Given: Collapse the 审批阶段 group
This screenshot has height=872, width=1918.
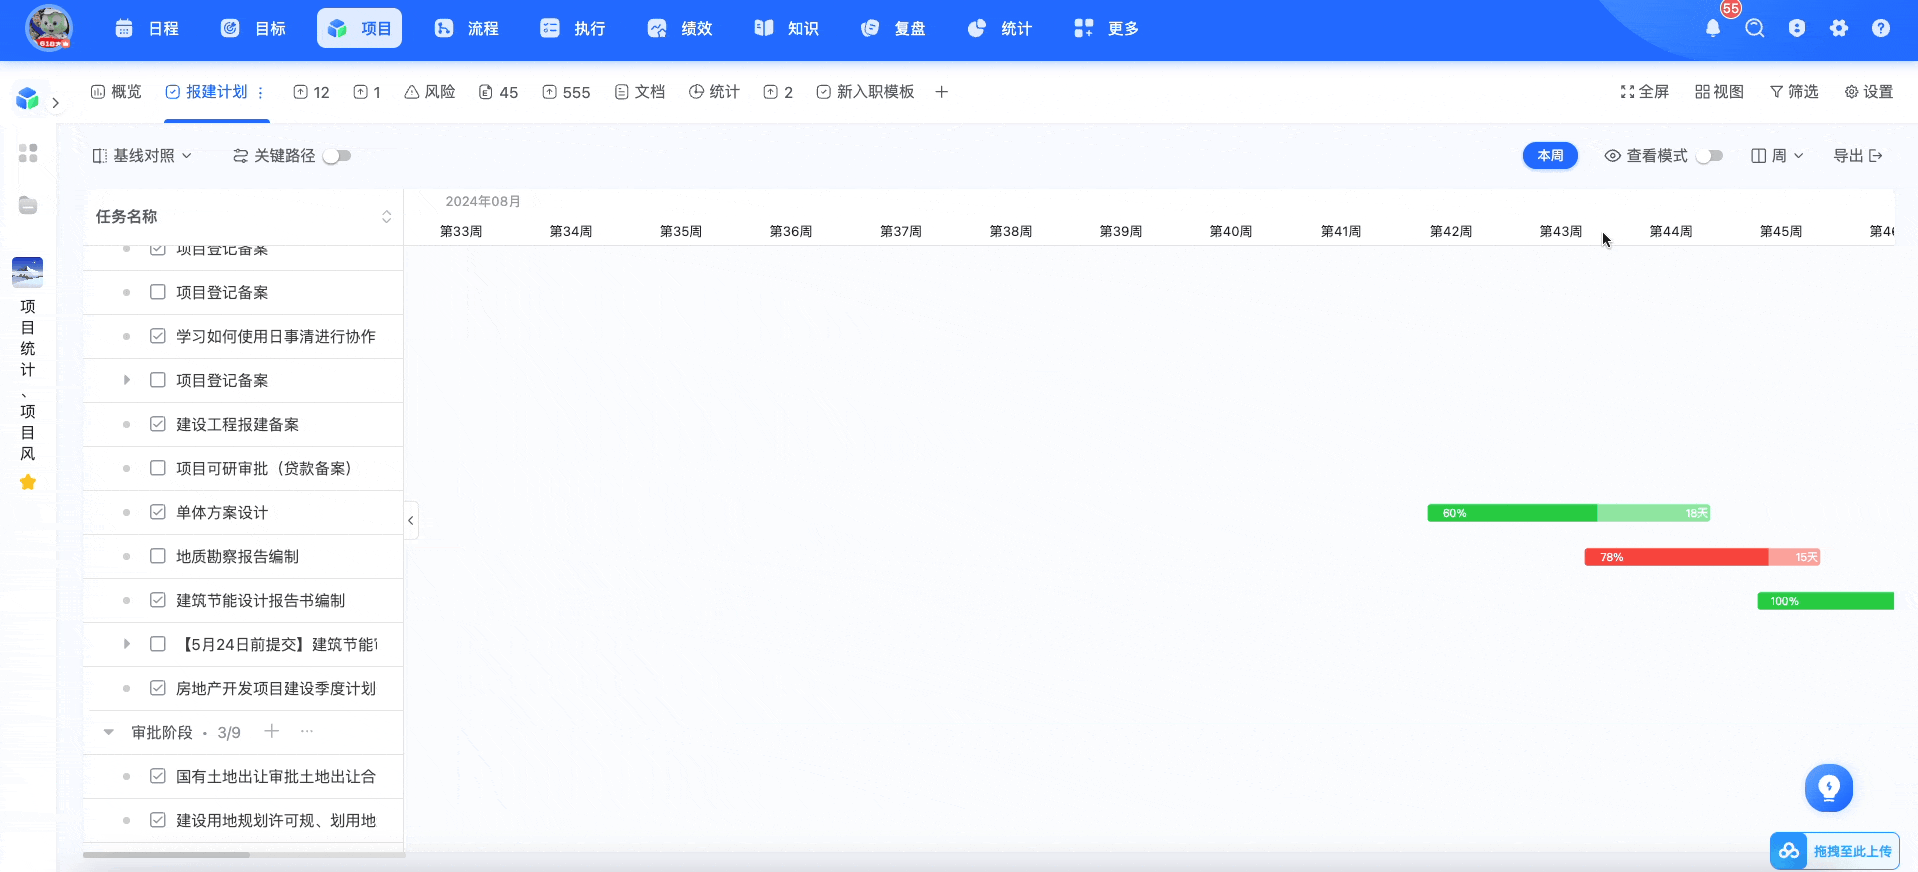Looking at the screenshot, I should (x=108, y=732).
